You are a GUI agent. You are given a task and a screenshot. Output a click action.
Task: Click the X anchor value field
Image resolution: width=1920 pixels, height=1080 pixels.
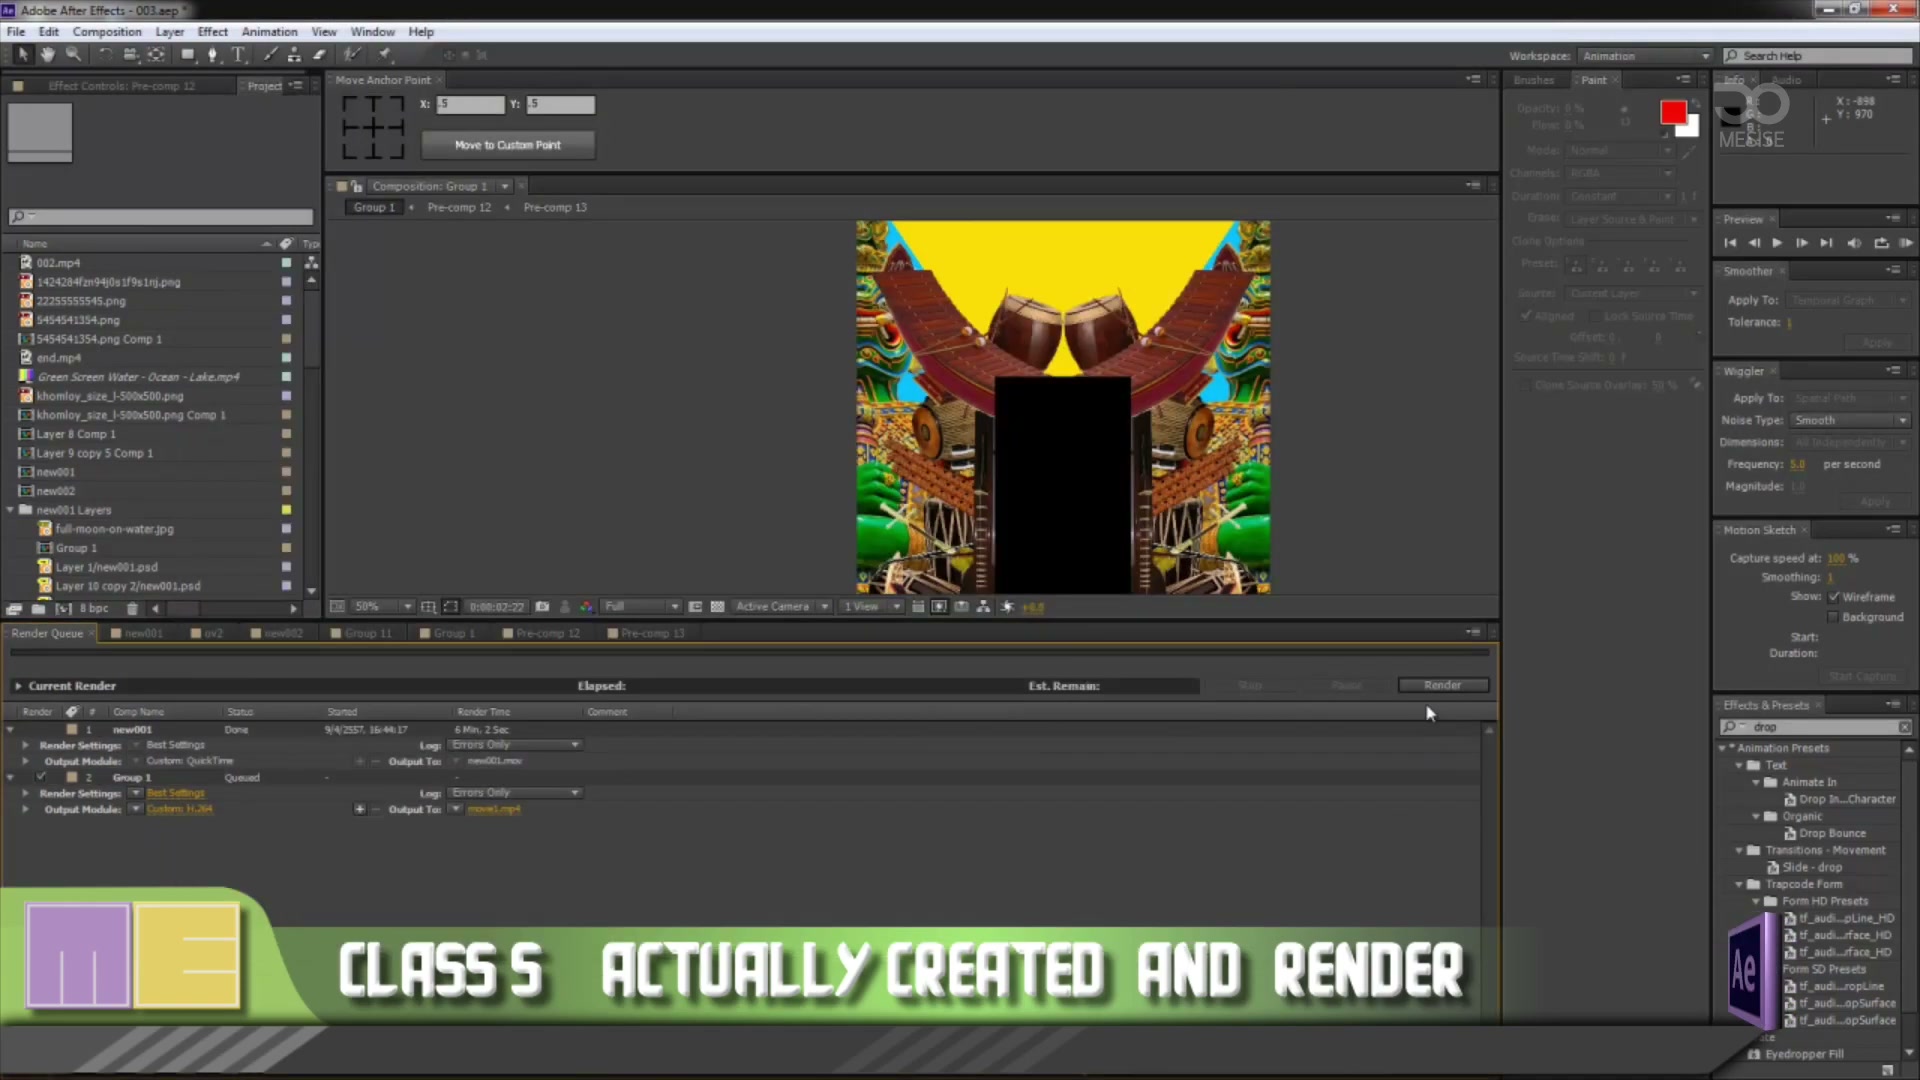coord(469,104)
